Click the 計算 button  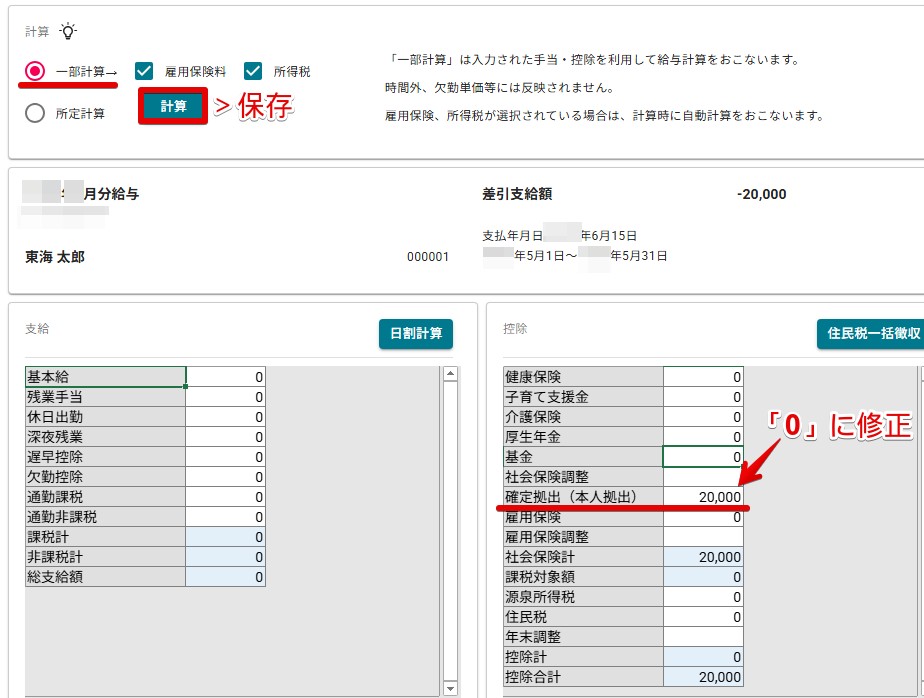(x=173, y=106)
